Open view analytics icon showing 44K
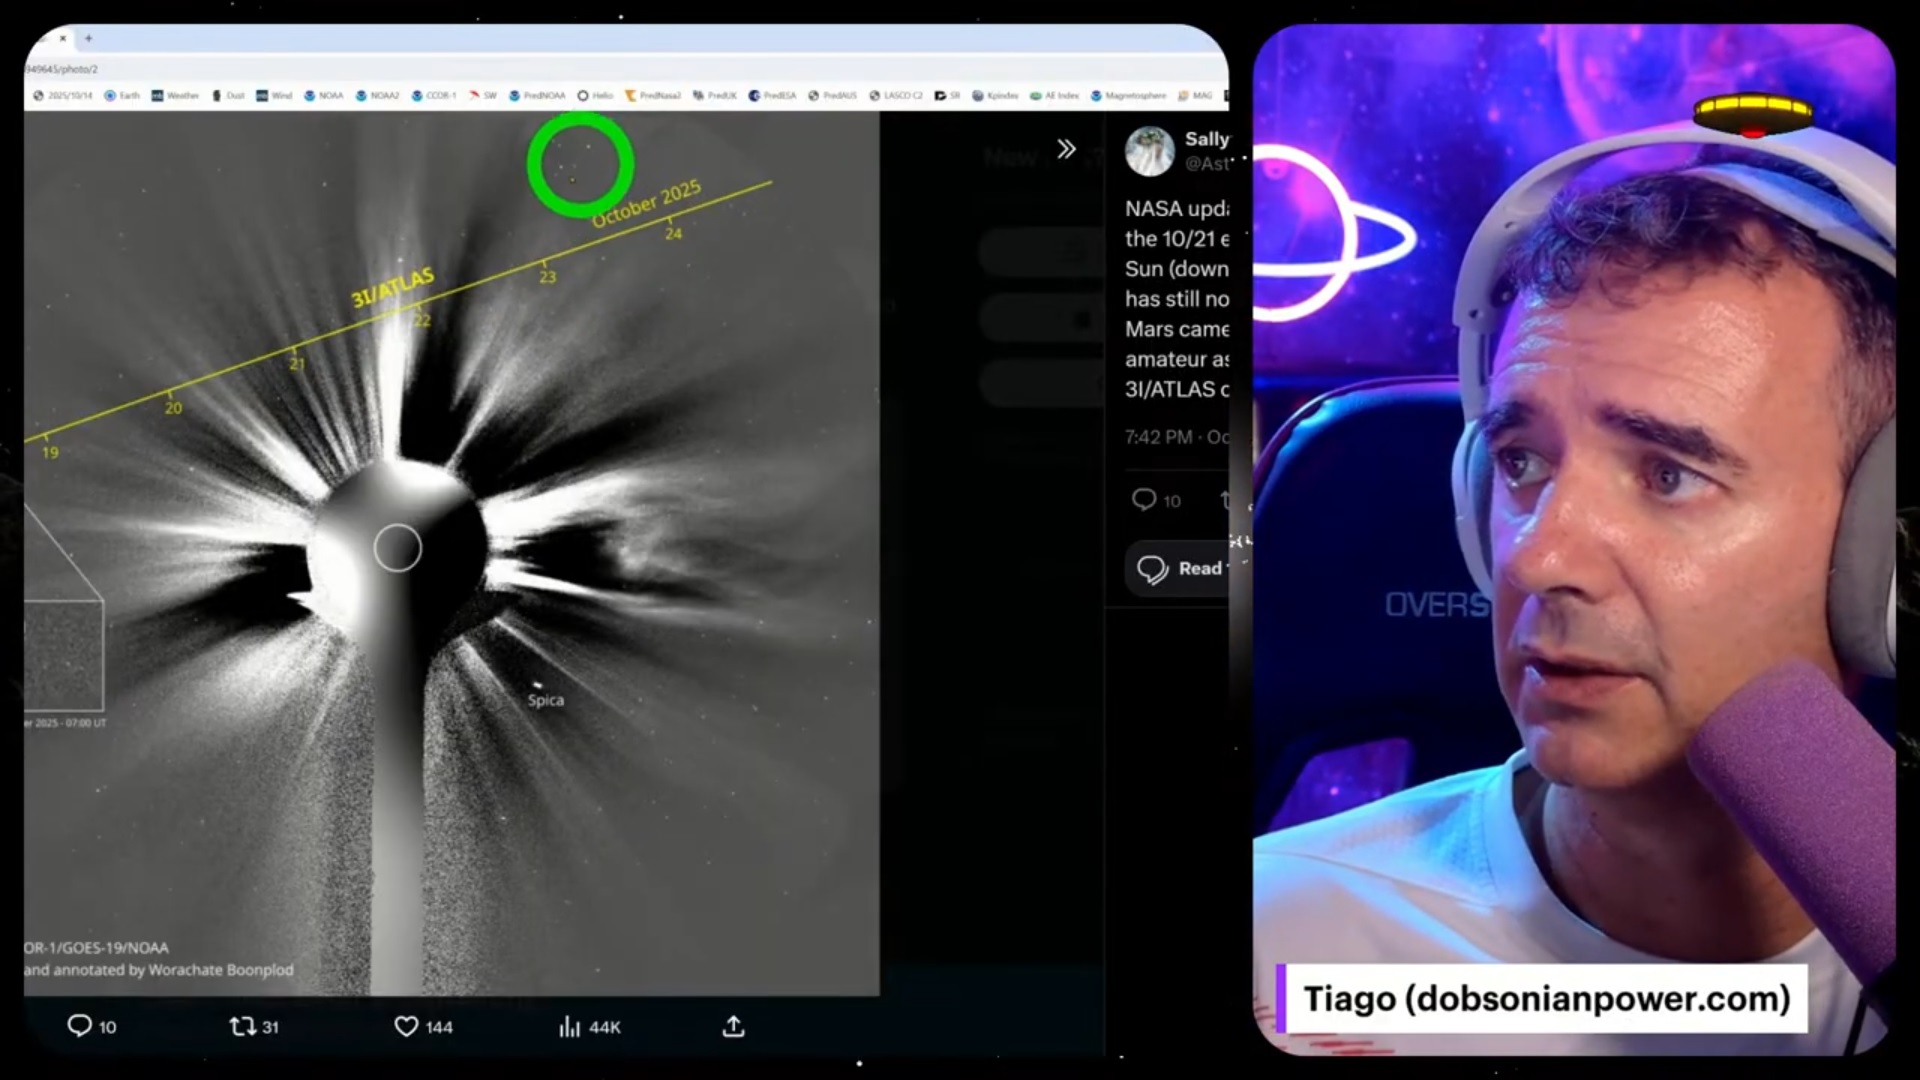1920x1080 pixels. point(570,1026)
